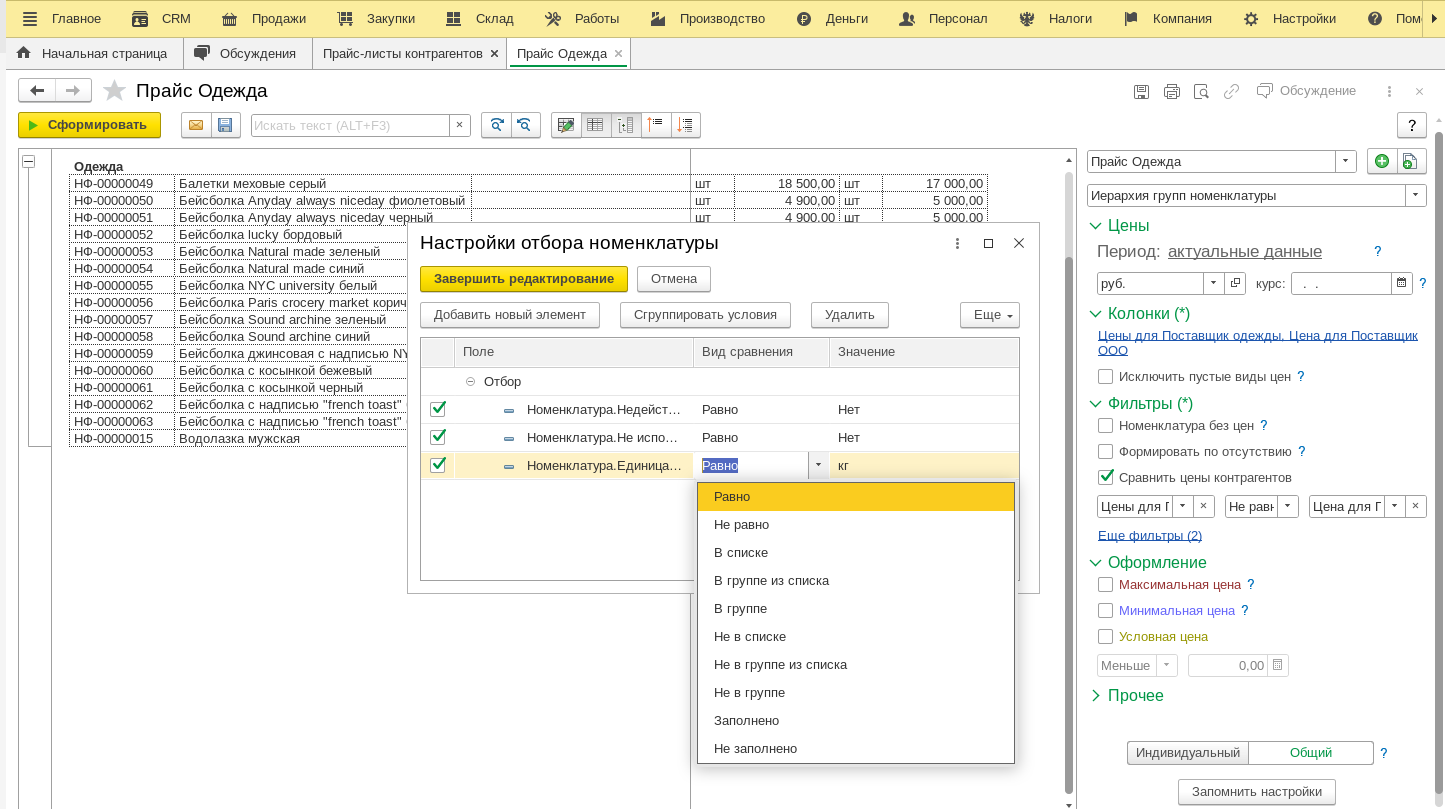
Task: Enable the 'Номенклатура без цен' checkbox
Action: coord(1105,425)
